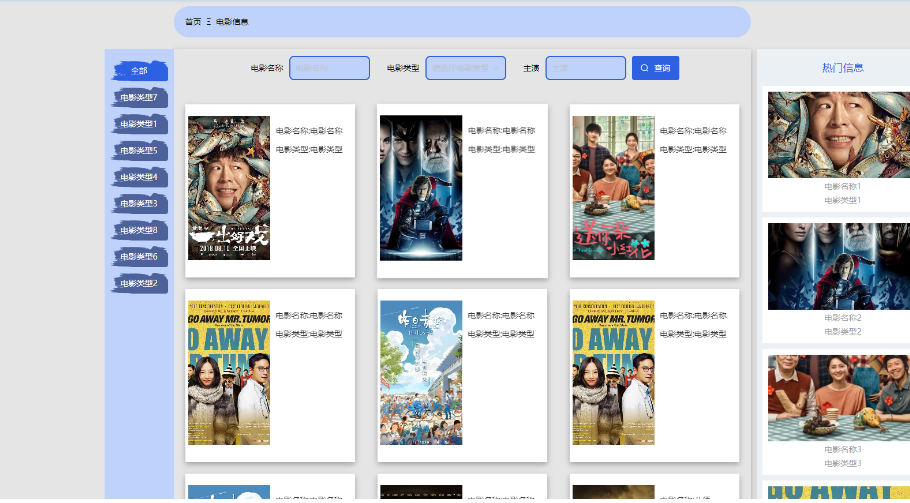Click 电影类型:电影类型 beside the anime poster
910x503 pixels.
point(501,334)
